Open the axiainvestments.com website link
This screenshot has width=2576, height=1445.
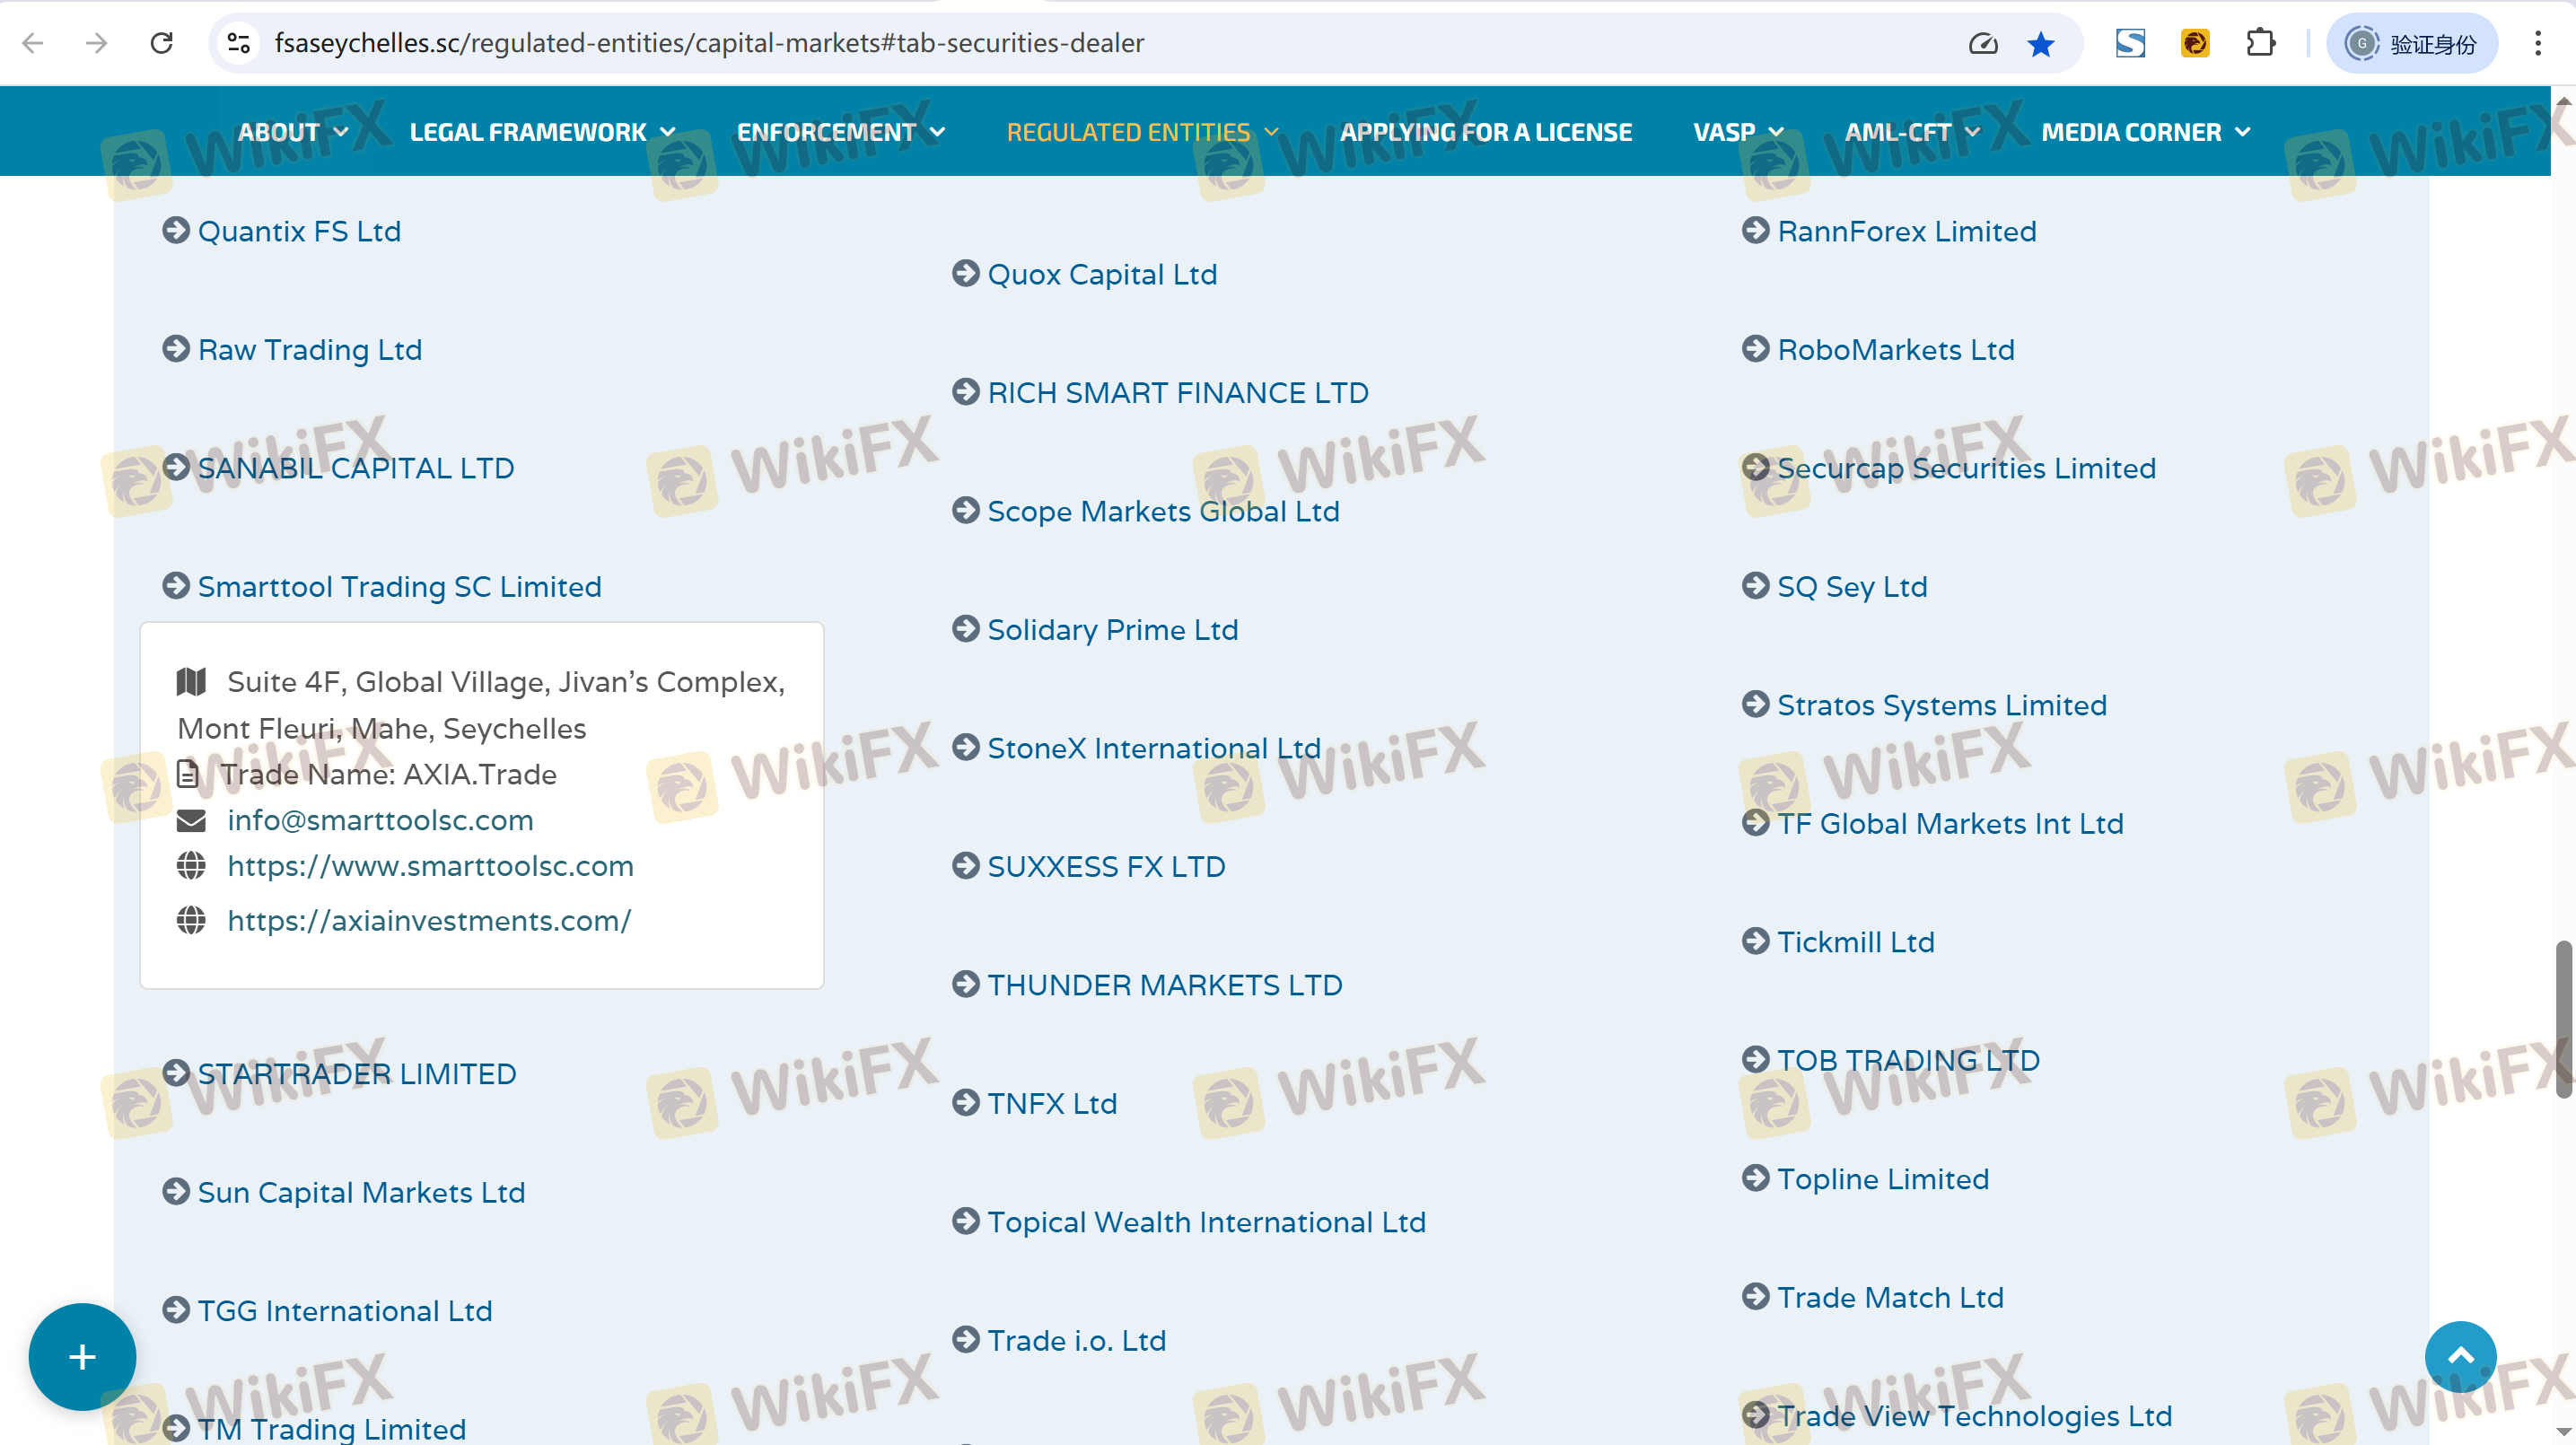429,920
